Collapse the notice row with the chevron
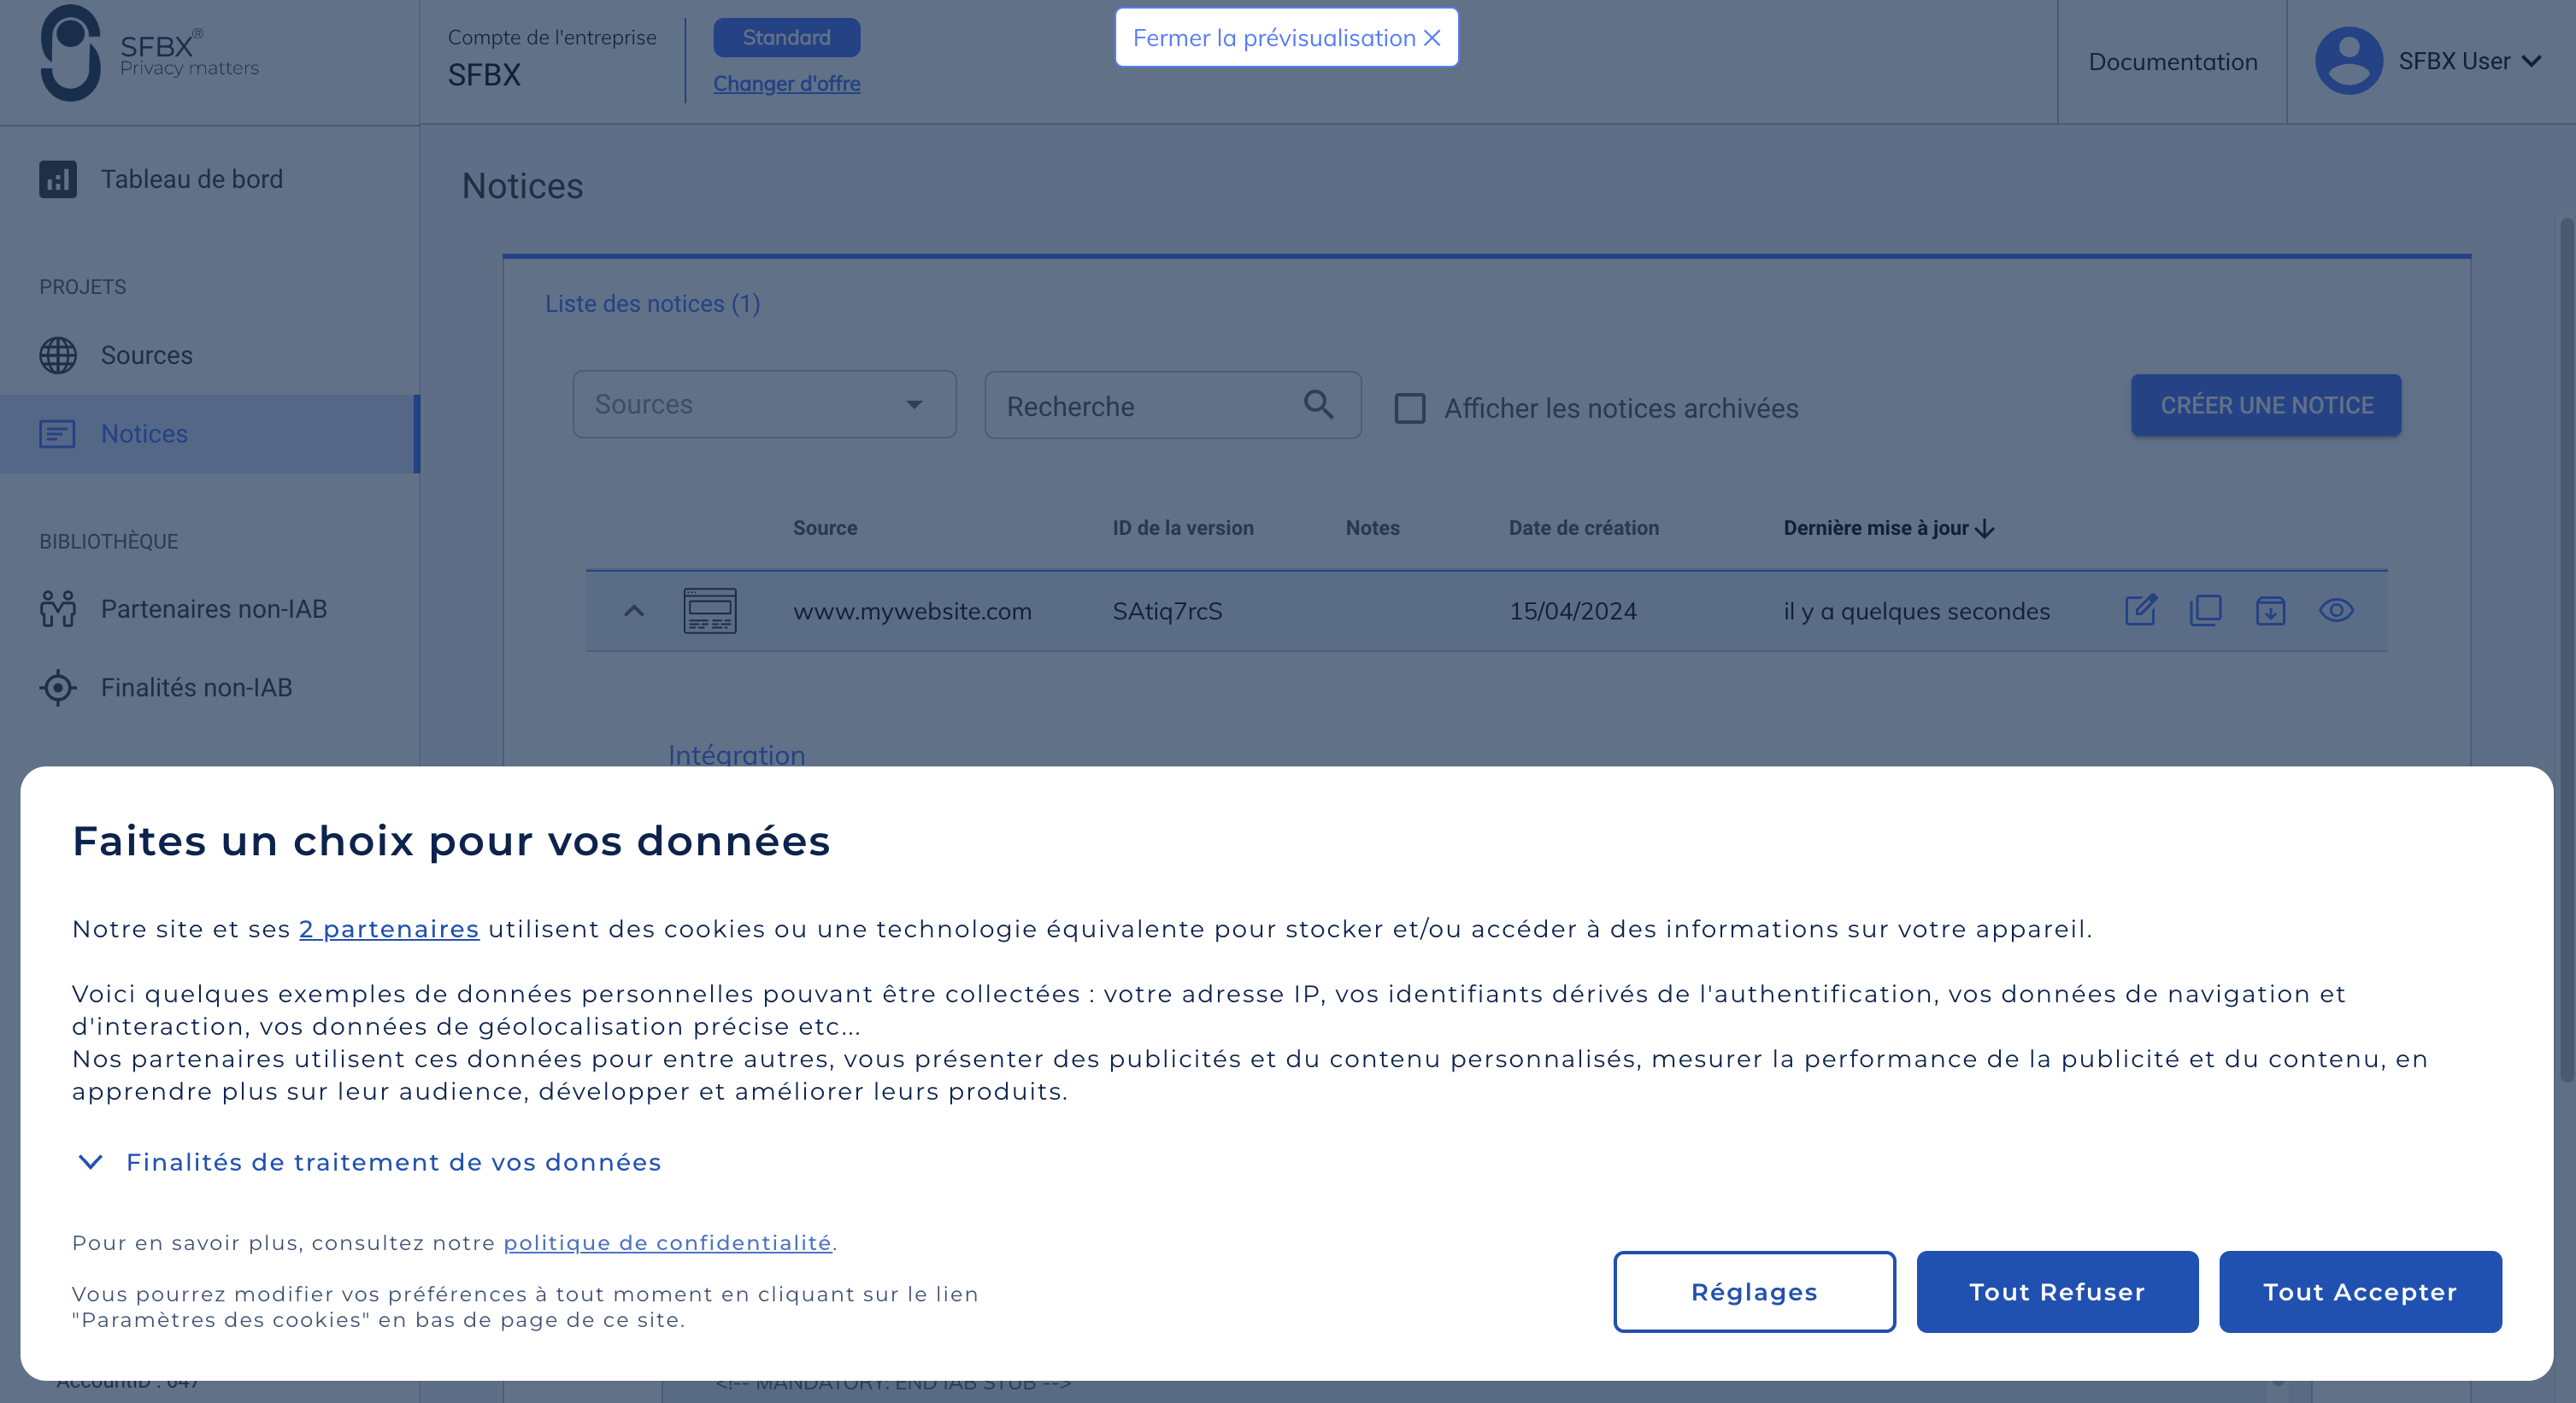Viewport: 2576px width, 1403px height. pyautogui.click(x=634, y=611)
